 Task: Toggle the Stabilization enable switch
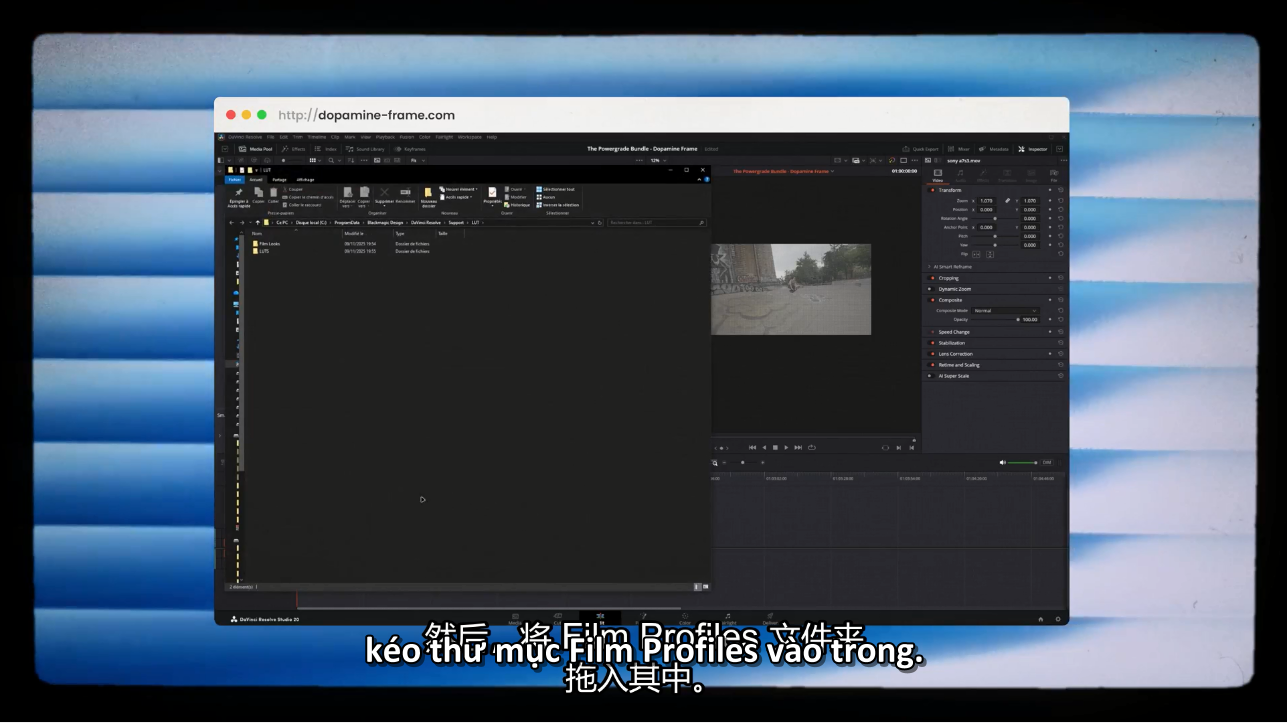(x=932, y=343)
